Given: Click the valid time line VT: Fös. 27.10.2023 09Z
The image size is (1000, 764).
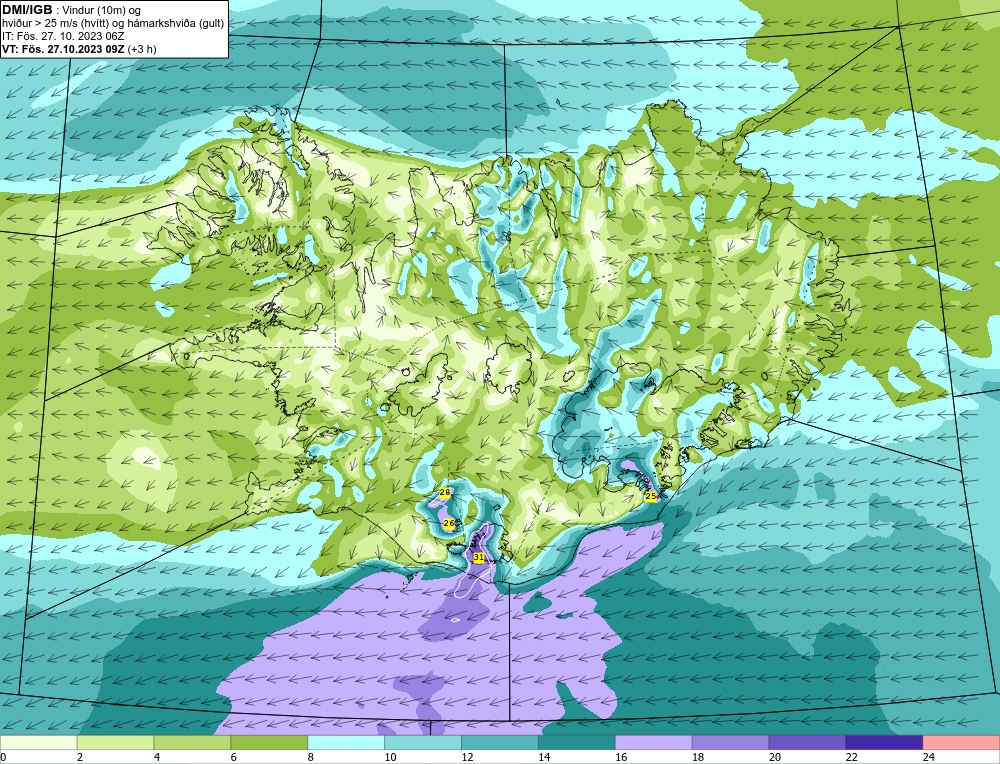Looking at the screenshot, I should [x=64, y=49].
